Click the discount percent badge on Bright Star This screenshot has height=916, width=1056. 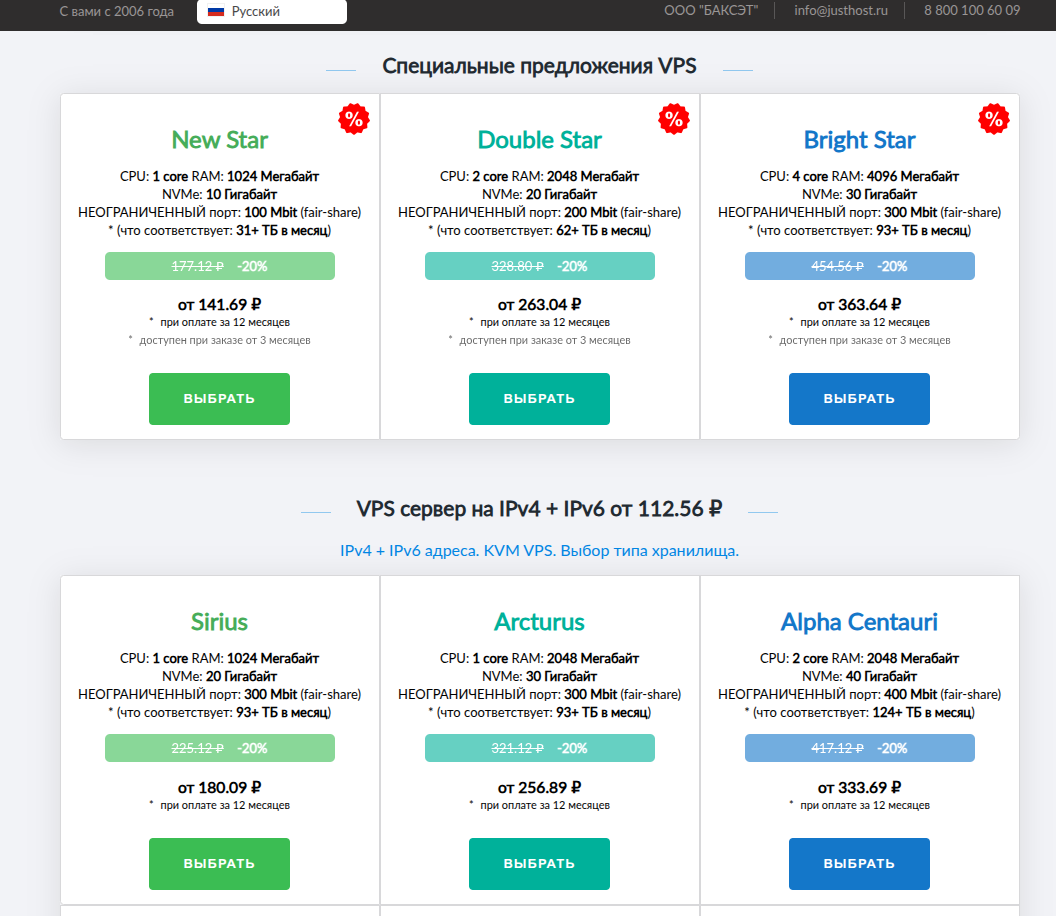click(x=993, y=119)
